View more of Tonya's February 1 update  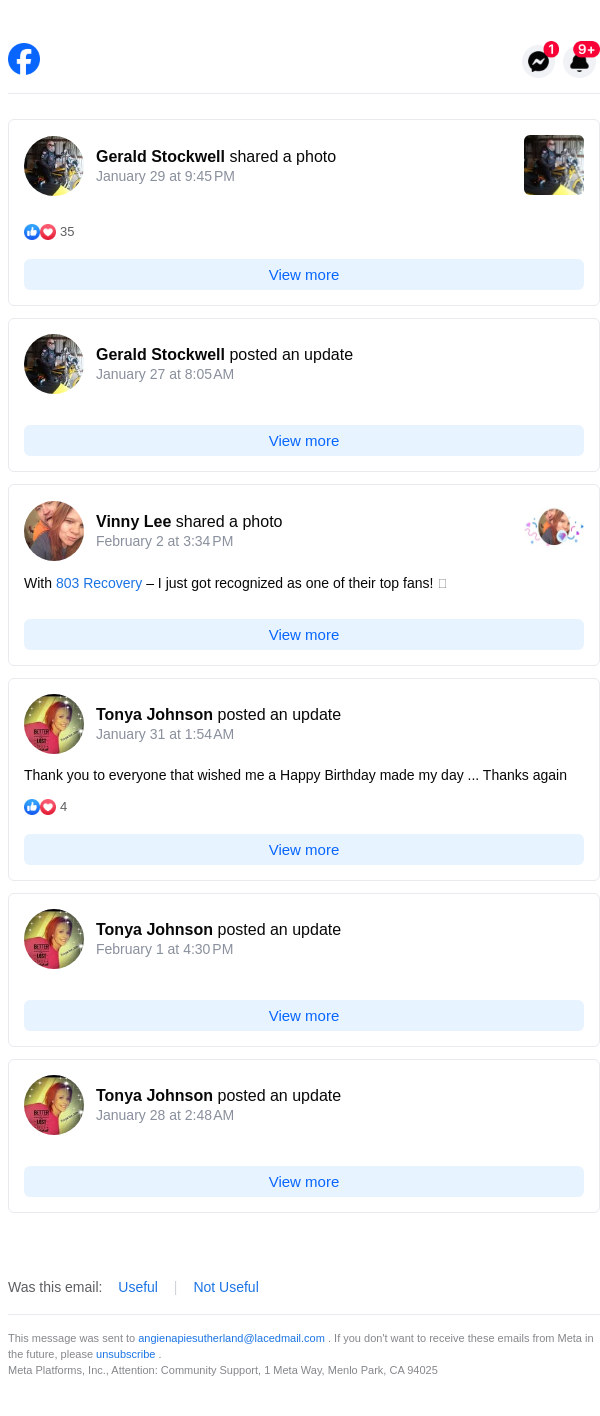point(304,1016)
